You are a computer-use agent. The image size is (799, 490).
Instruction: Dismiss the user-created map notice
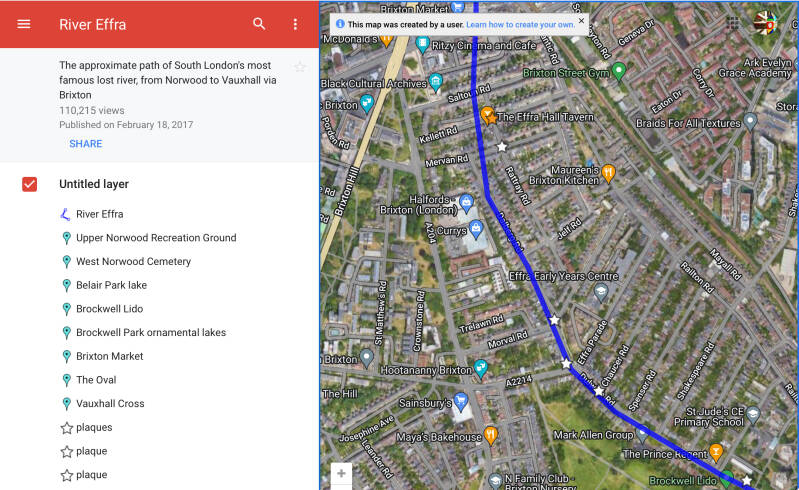click(x=581, y=21)
